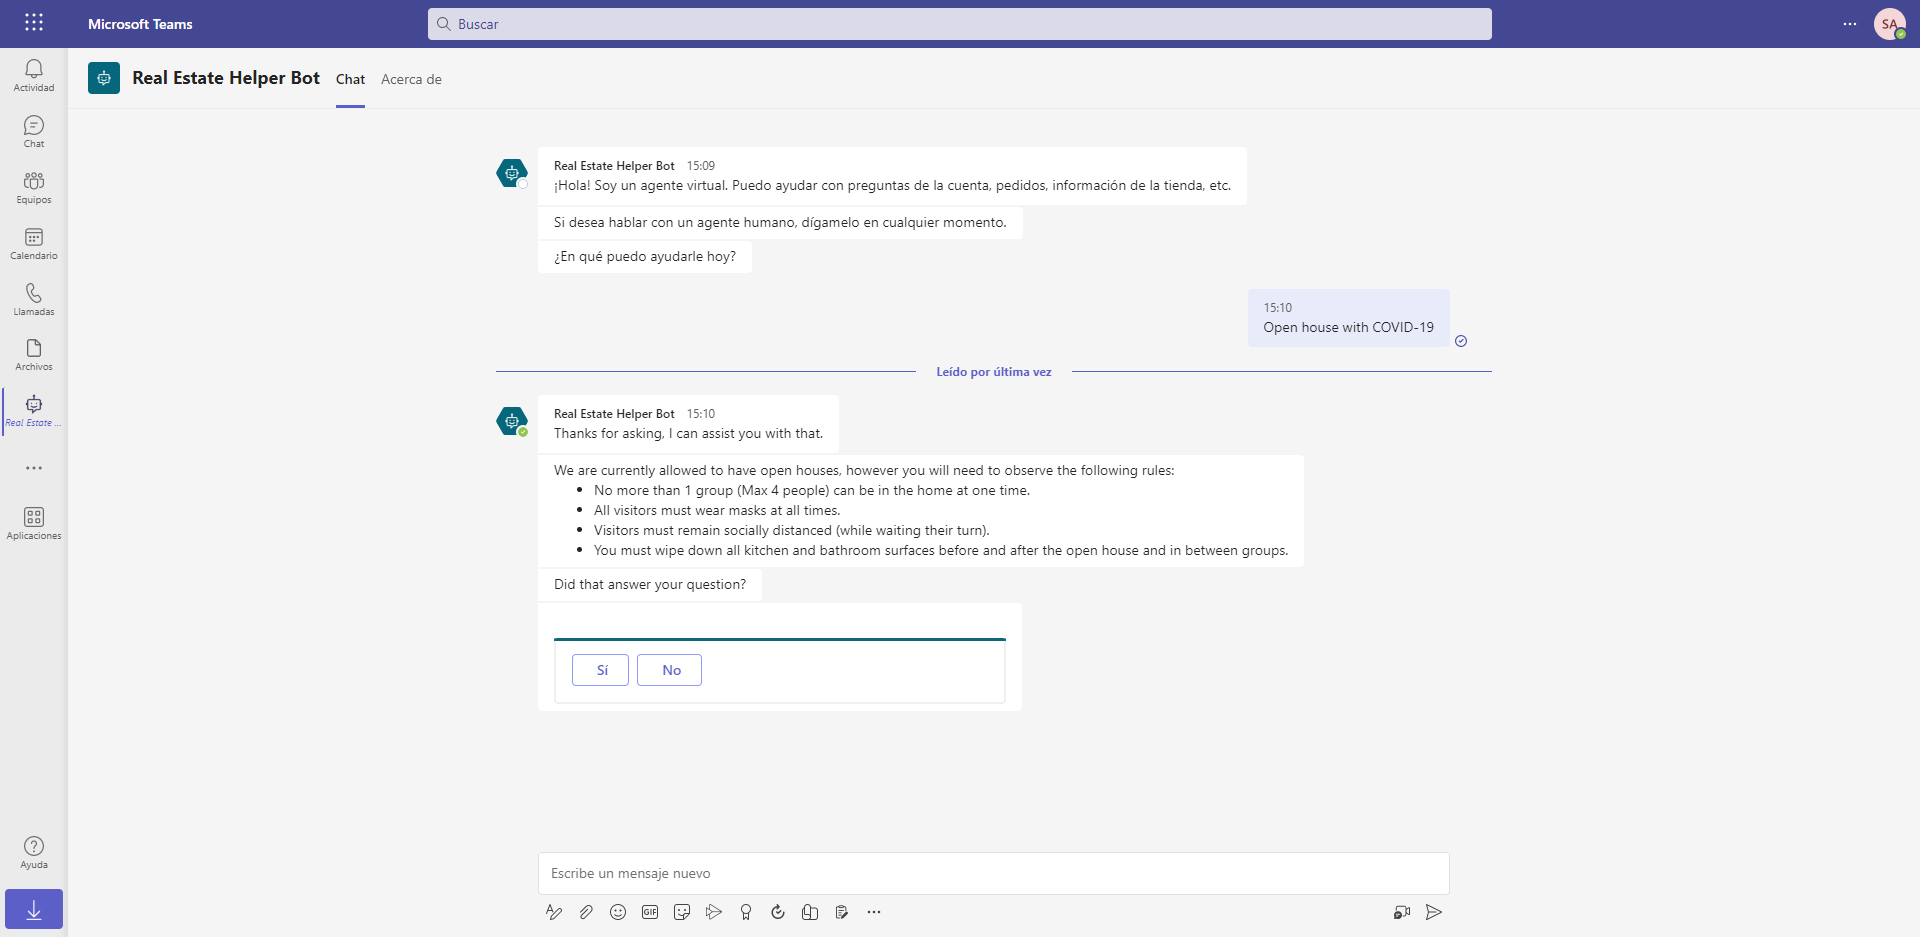Click the bot avatar on the 15:10 message
Image resolution: width=1920 pixels, height=937 pixels.
pyautogui.click(x=512, y=421)
